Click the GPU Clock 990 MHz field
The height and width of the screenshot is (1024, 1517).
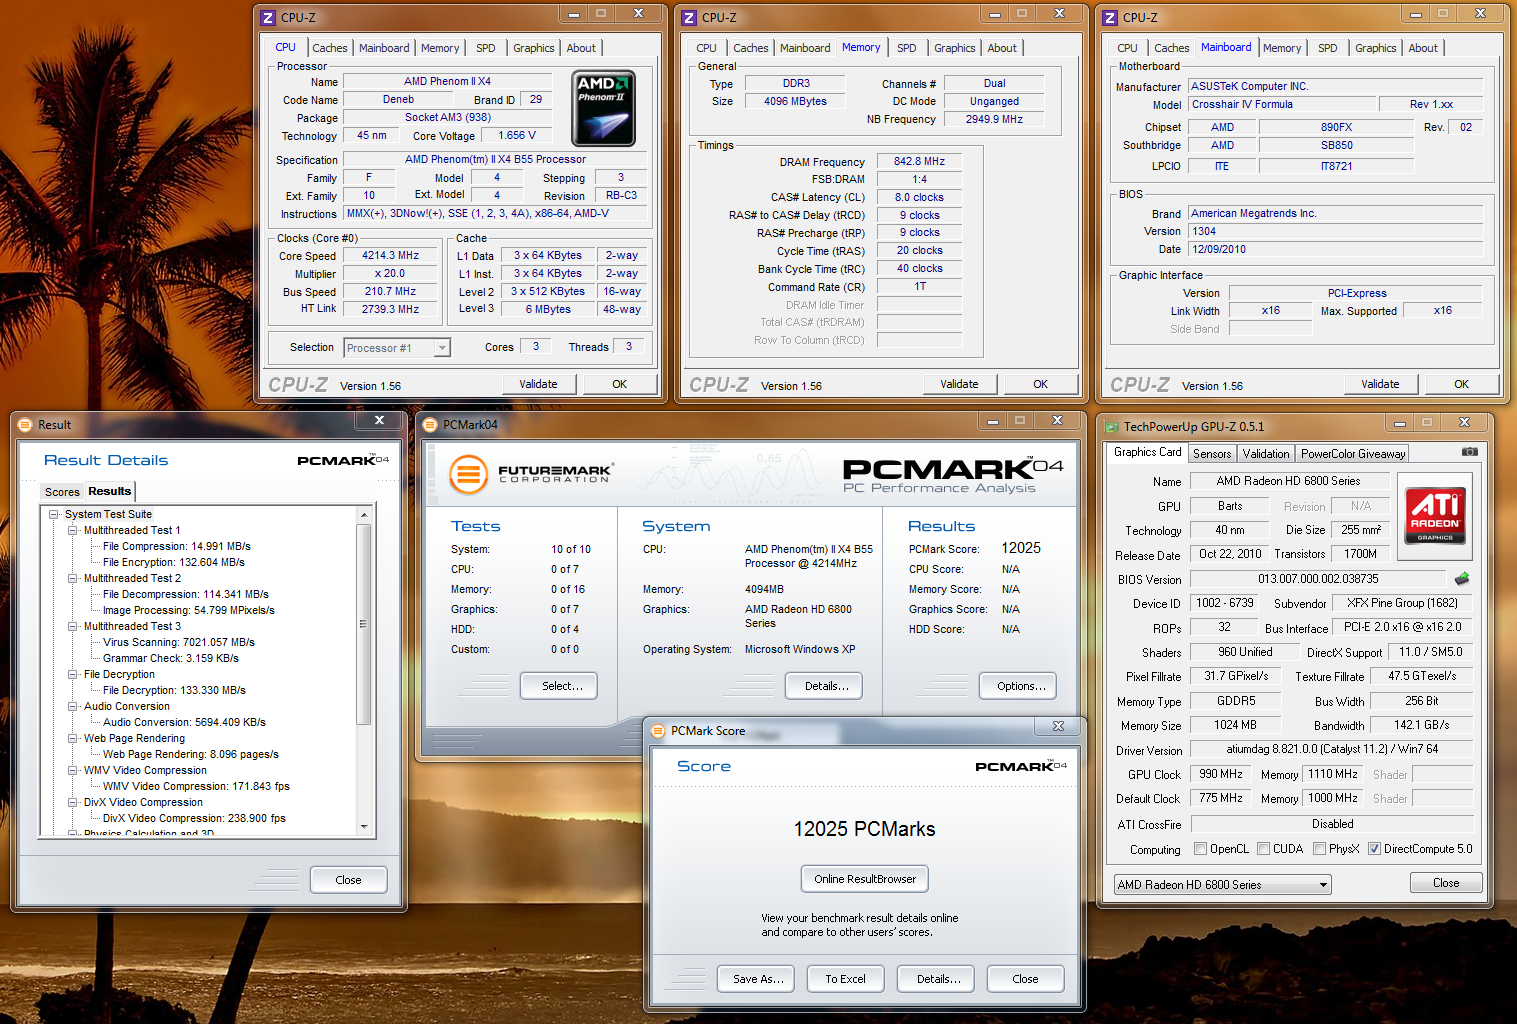pos(1221,774)
